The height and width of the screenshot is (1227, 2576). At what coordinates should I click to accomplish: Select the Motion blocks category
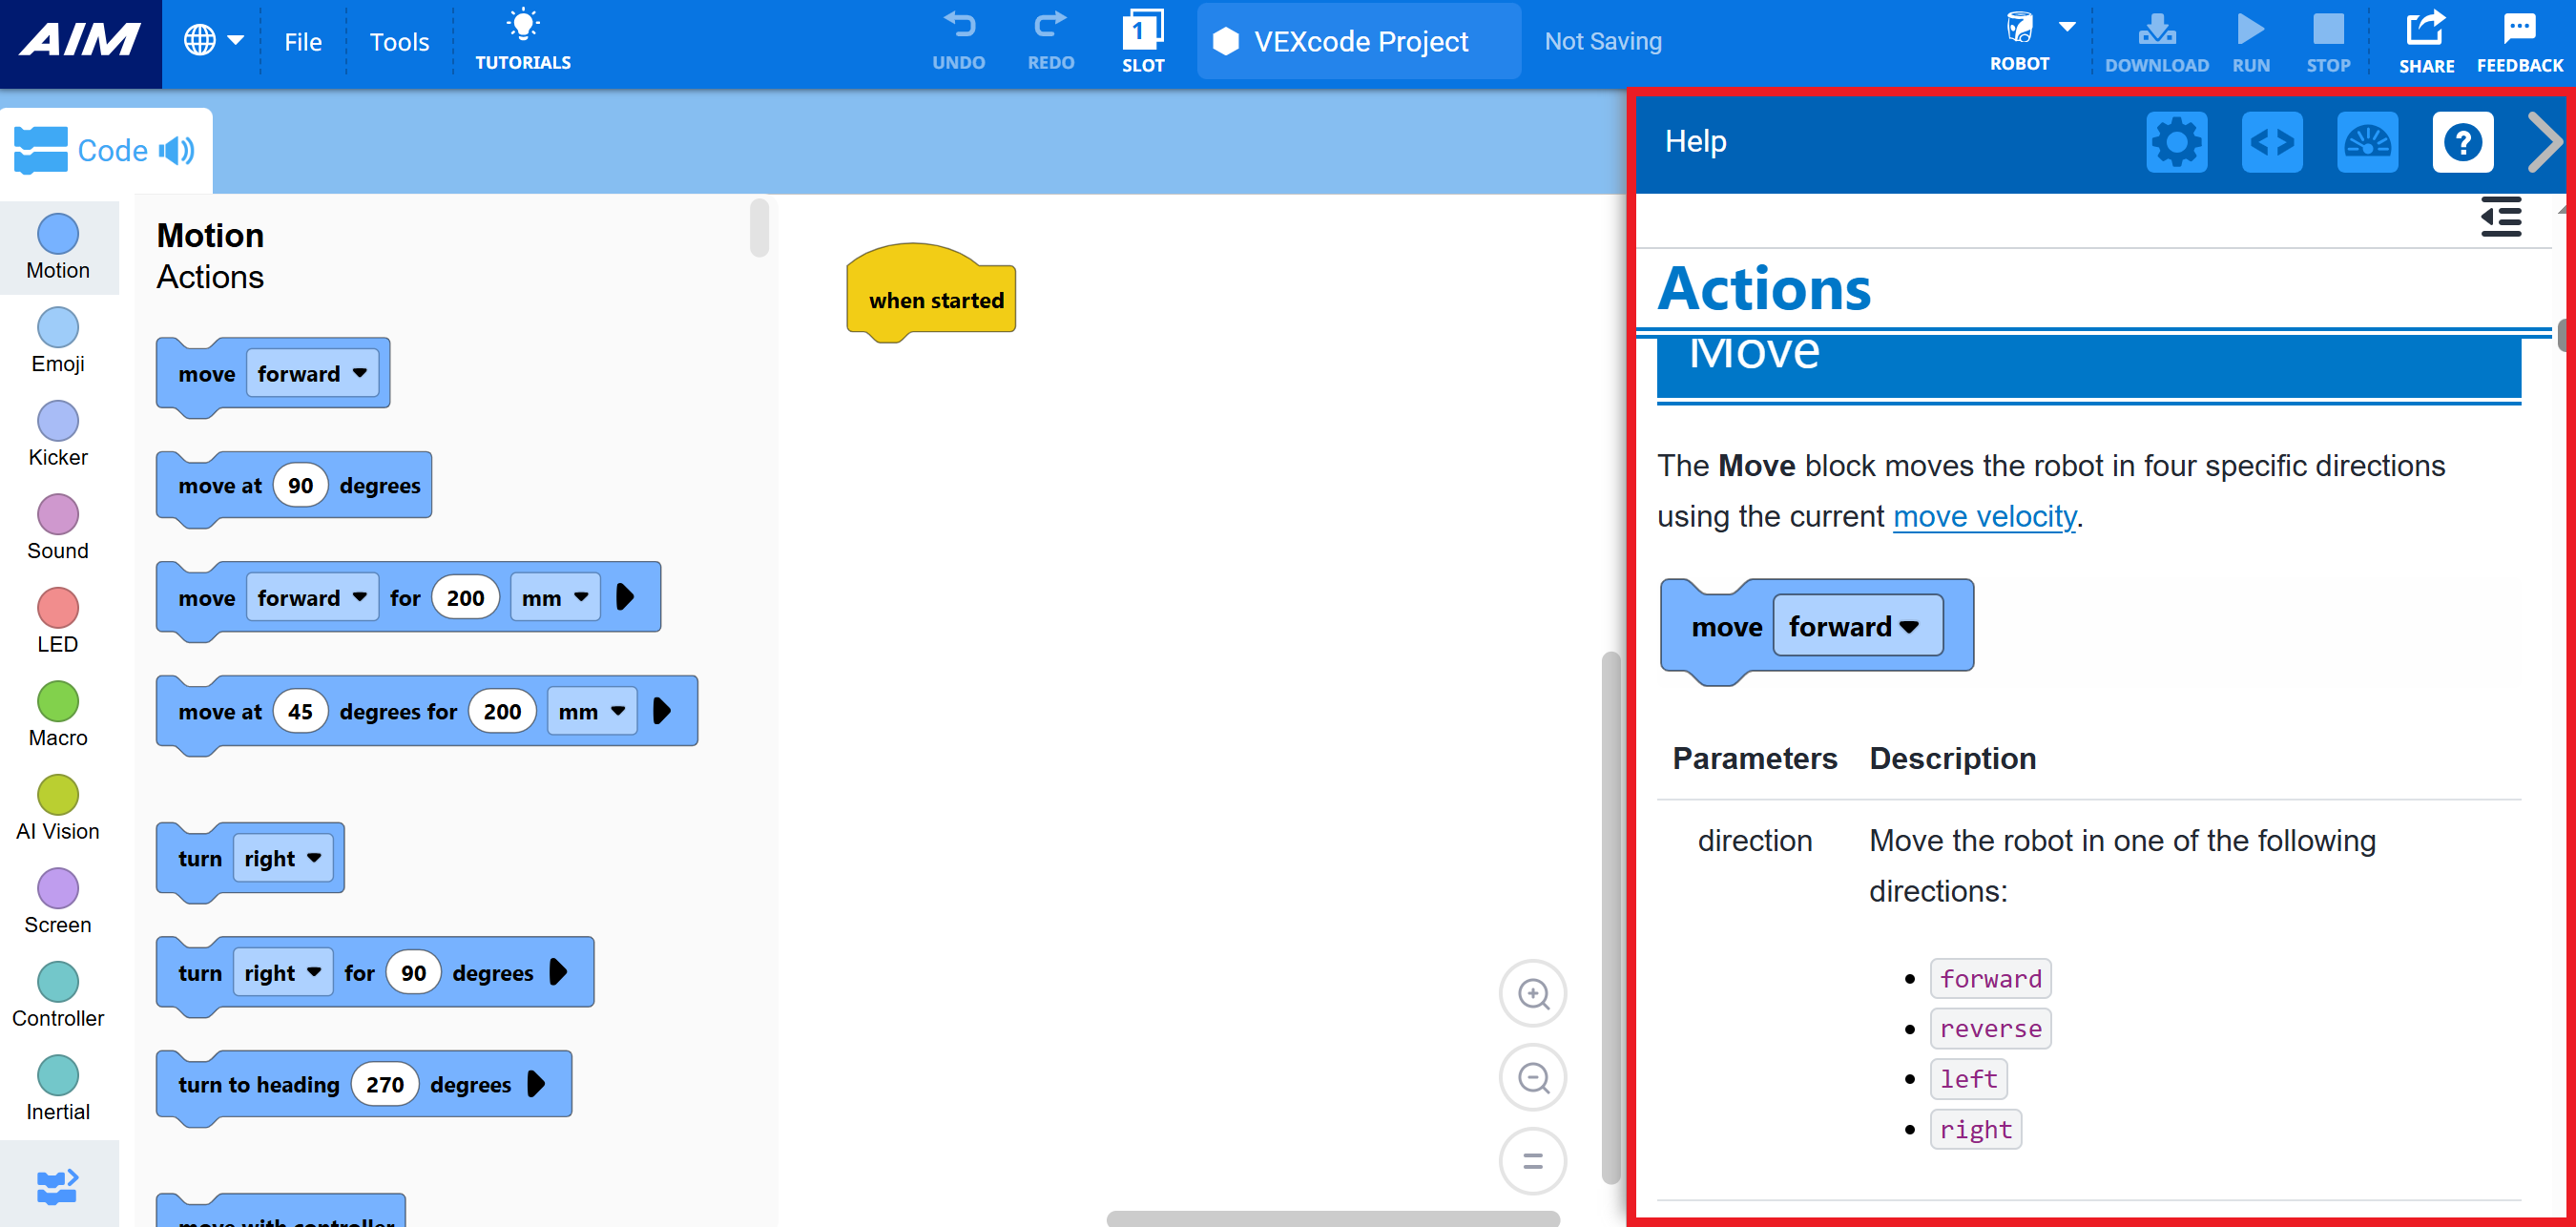coord(58,247)
